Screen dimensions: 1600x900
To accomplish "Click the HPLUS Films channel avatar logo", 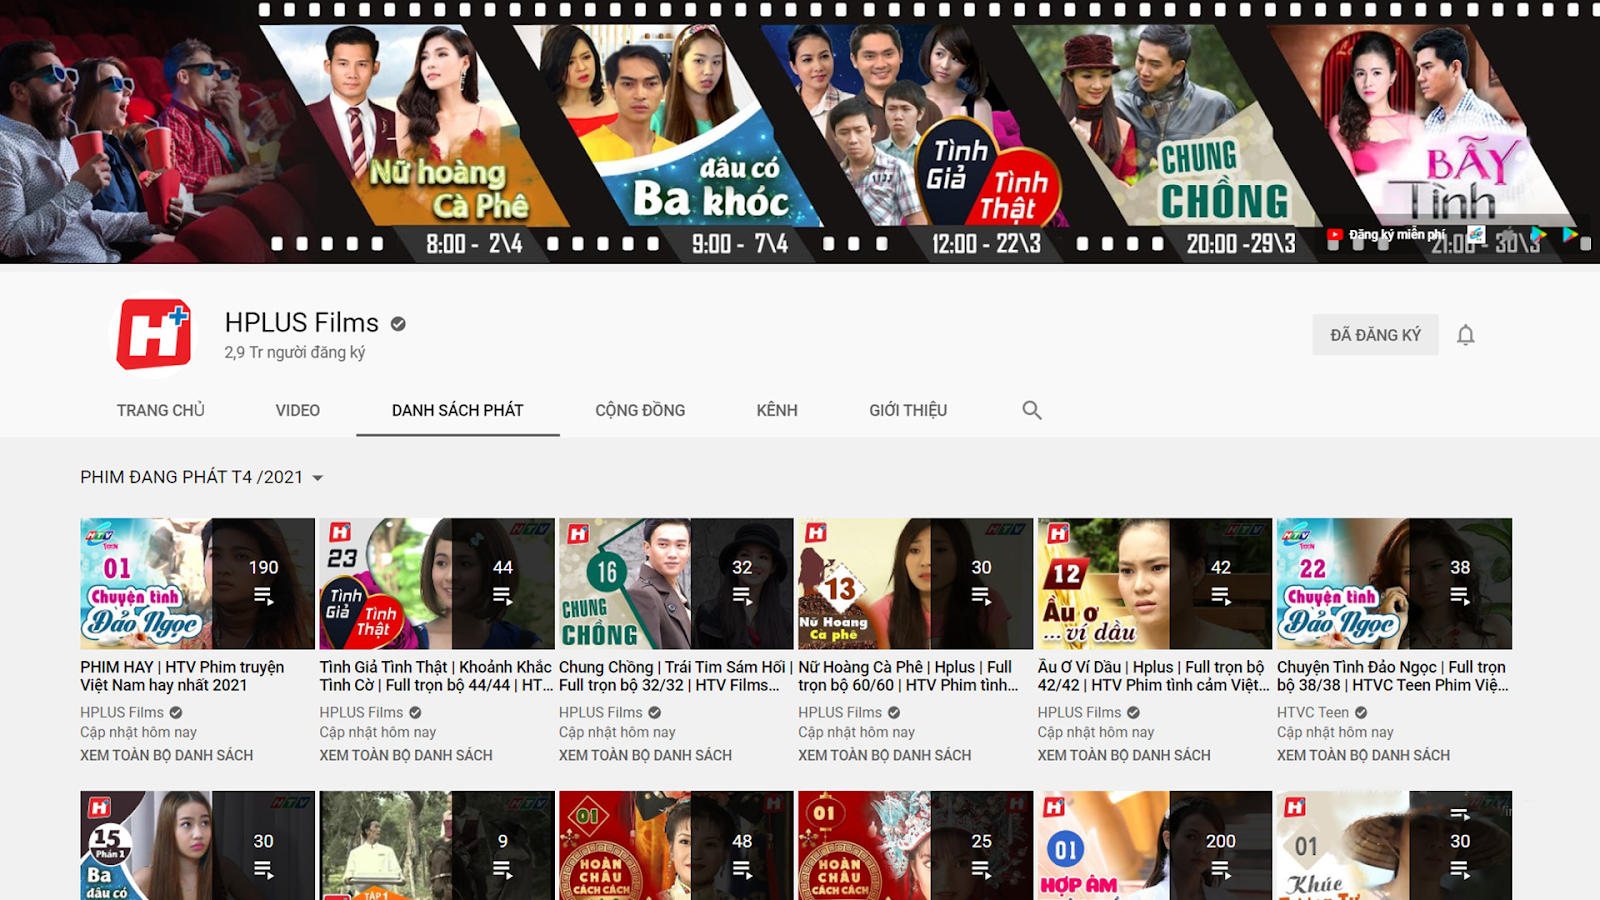I will tap(154, 334).
